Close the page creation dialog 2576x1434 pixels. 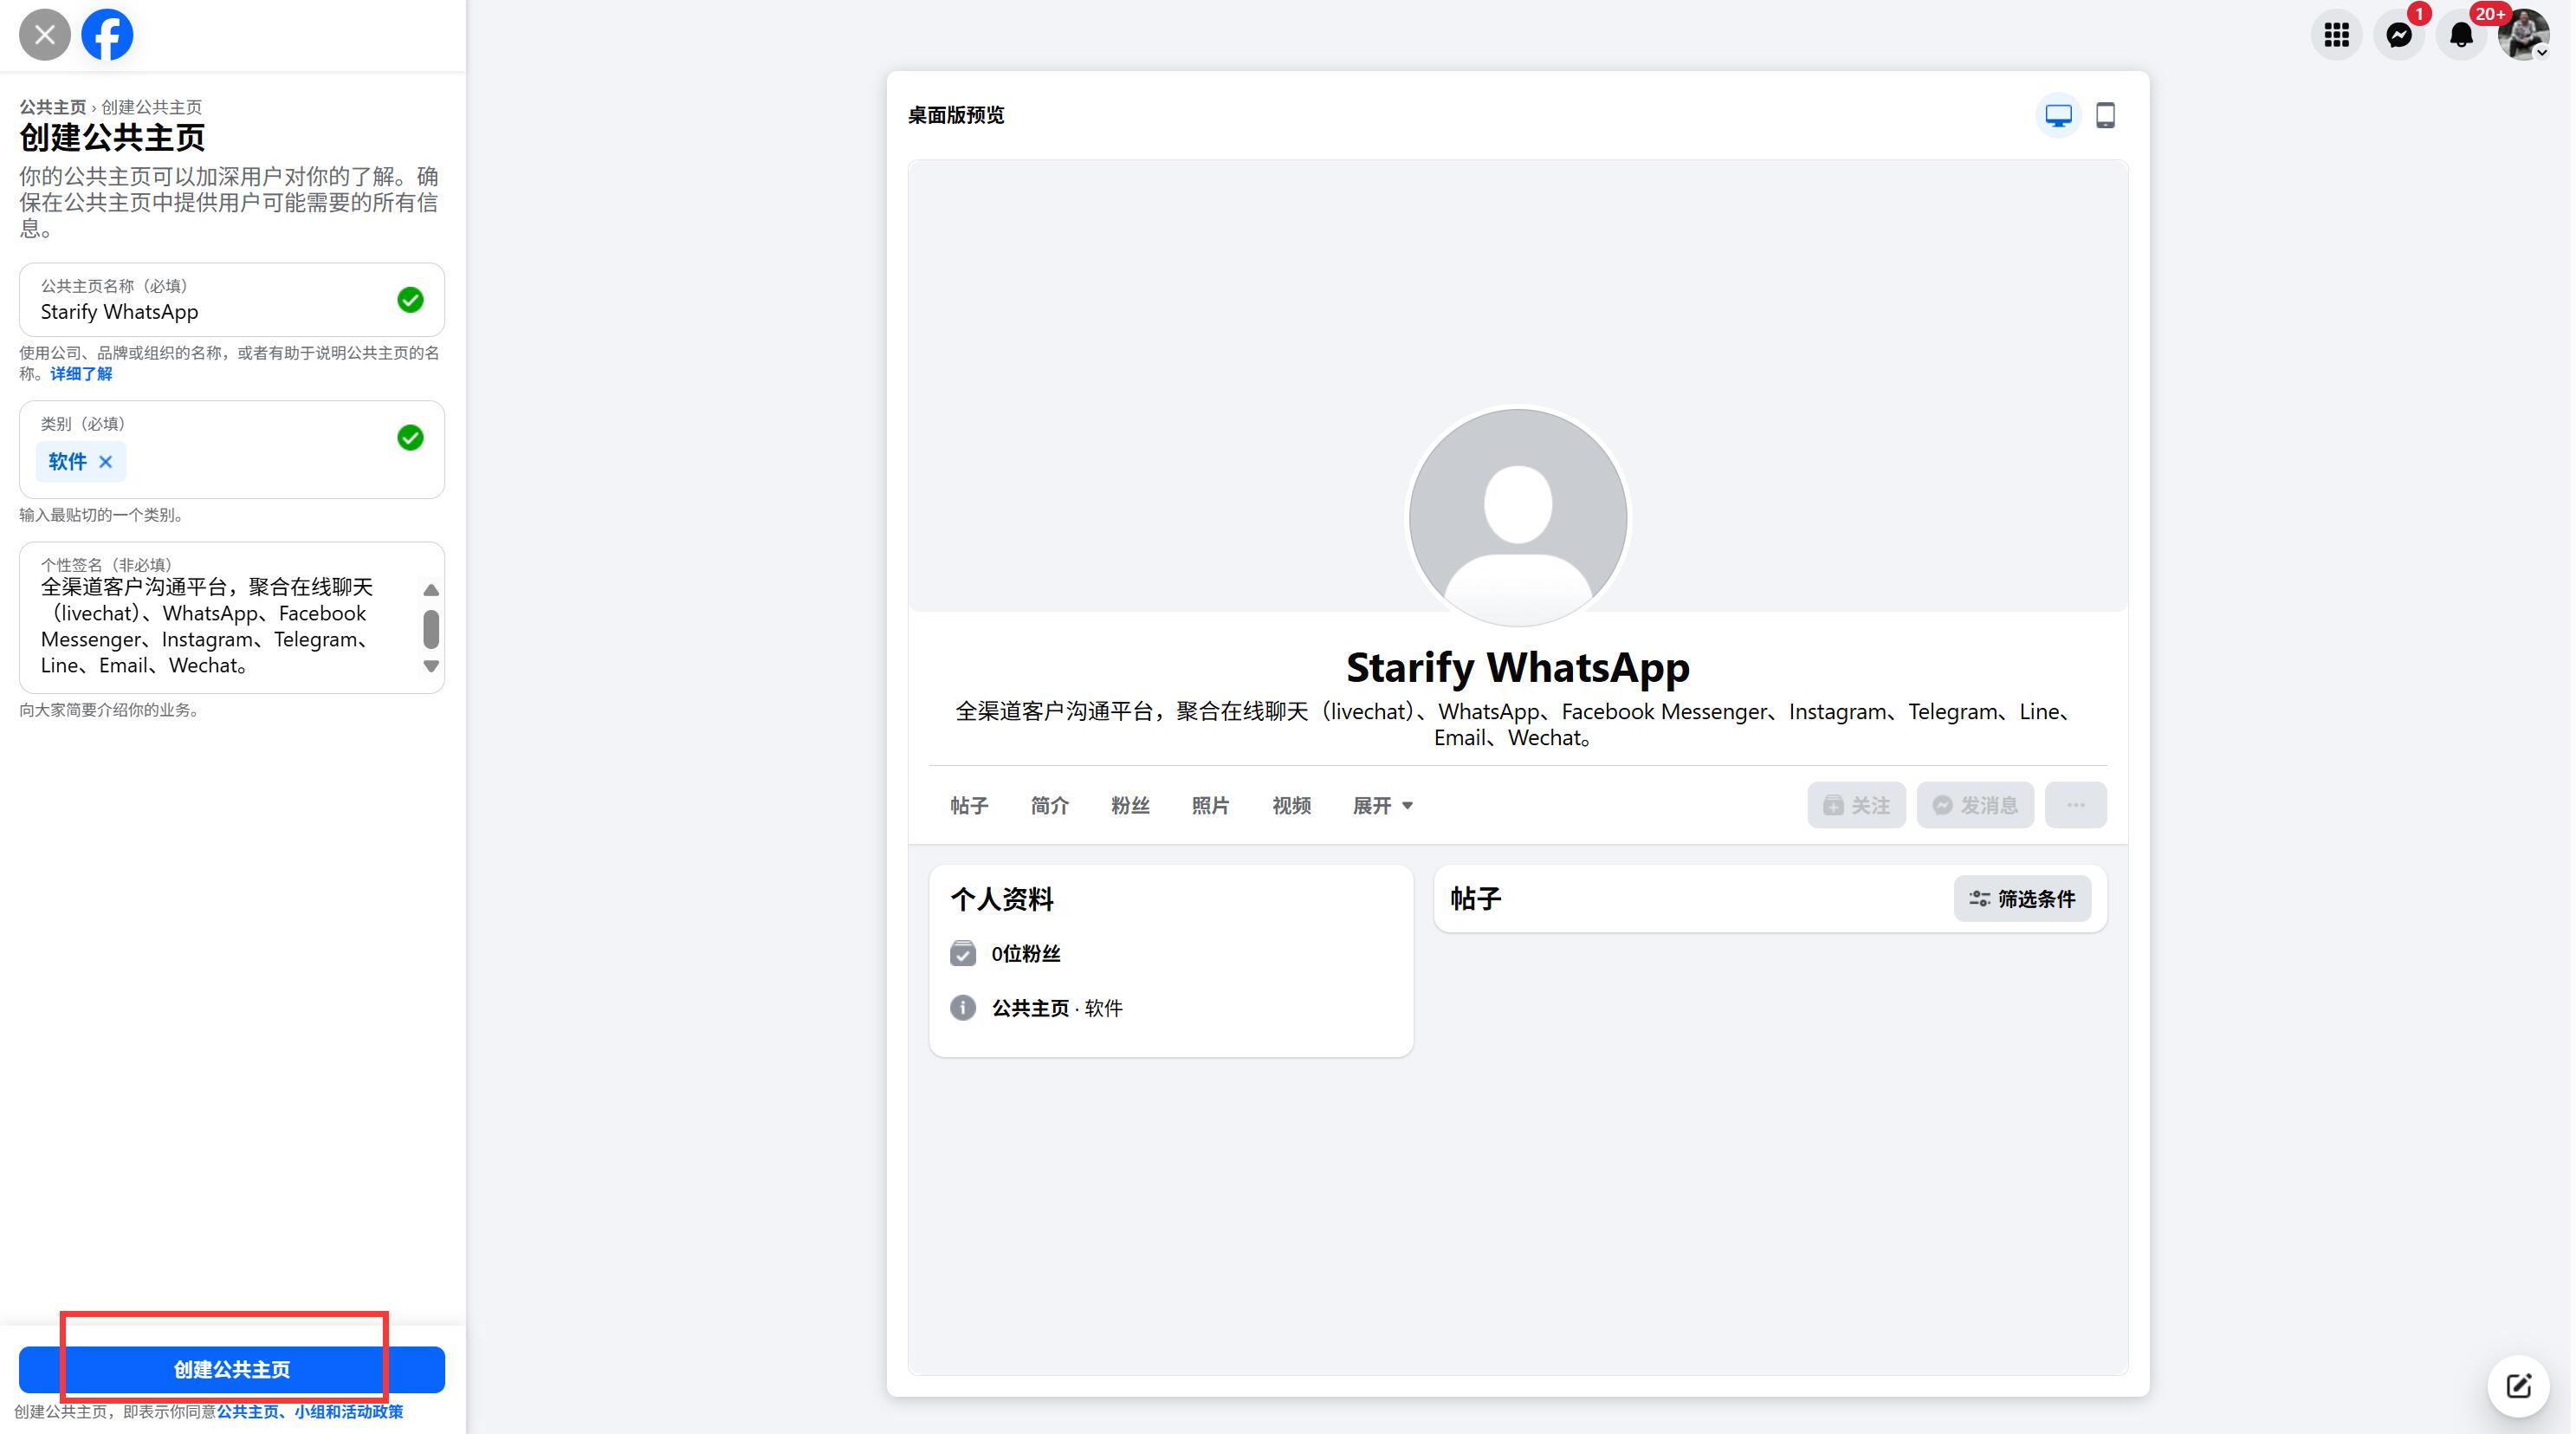(x=44, y=35)
